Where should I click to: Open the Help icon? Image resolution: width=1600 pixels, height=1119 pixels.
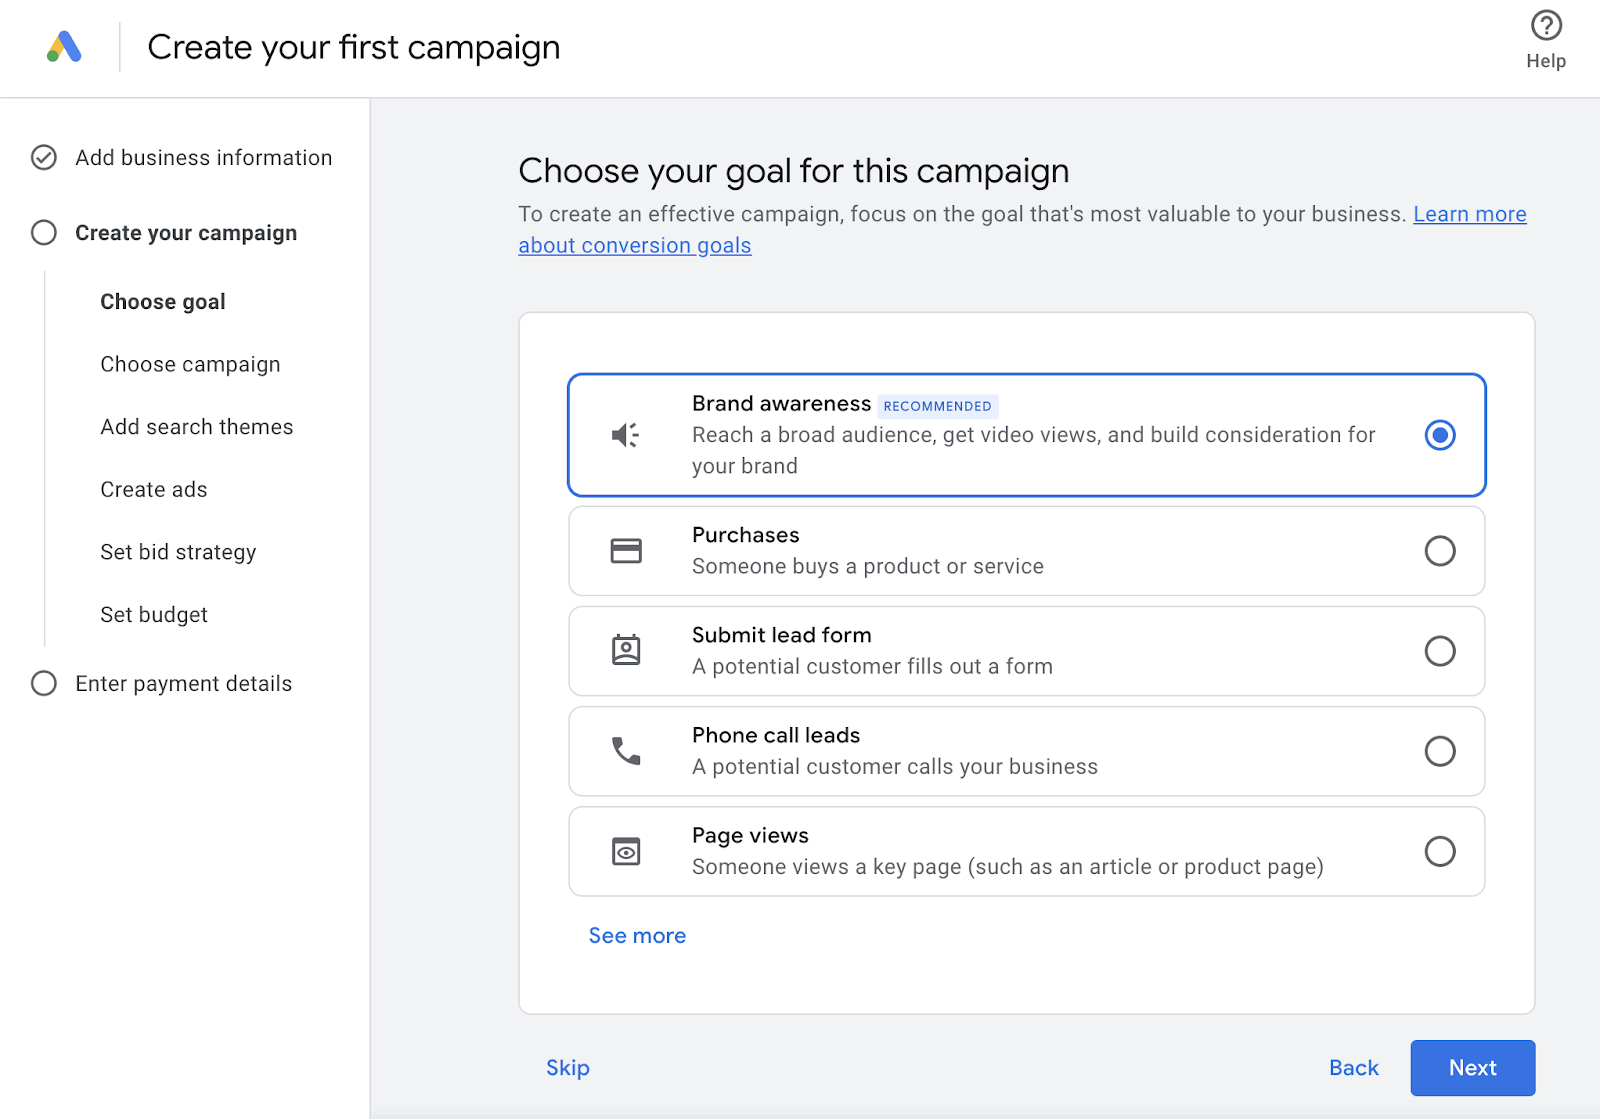coord(1545,25)
